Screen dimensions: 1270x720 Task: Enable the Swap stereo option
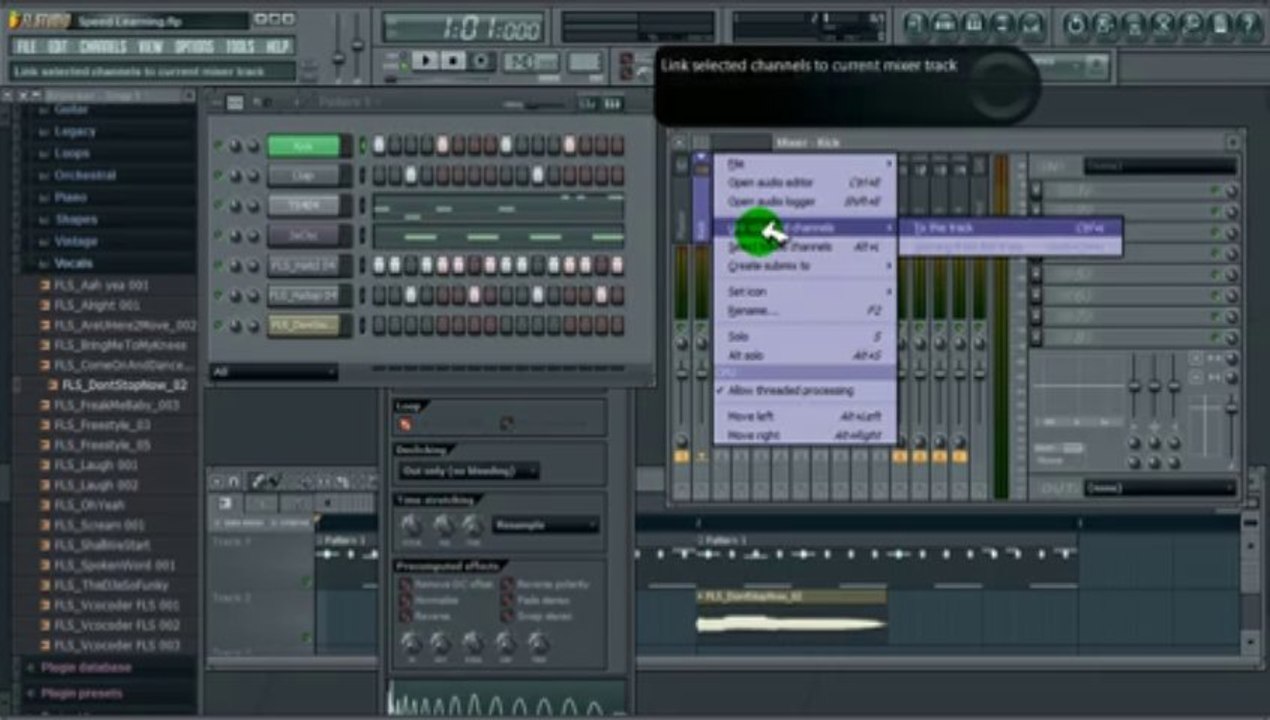tap(508, 616)
